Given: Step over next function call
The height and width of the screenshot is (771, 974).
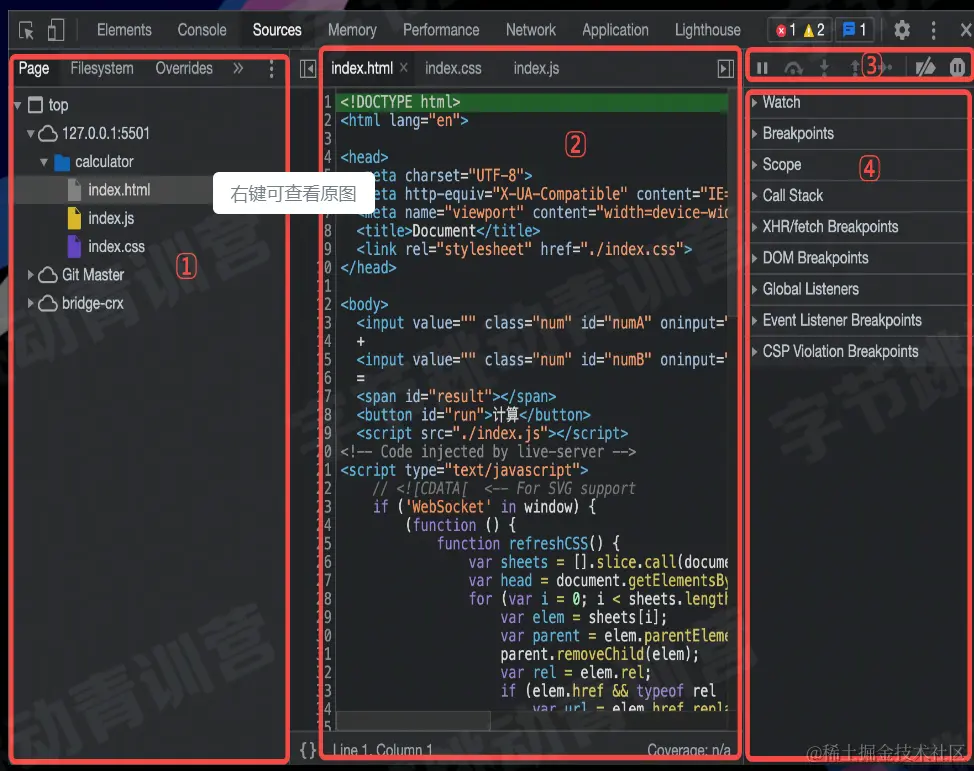Looking at the screenshot, I should tap(793, 67).
